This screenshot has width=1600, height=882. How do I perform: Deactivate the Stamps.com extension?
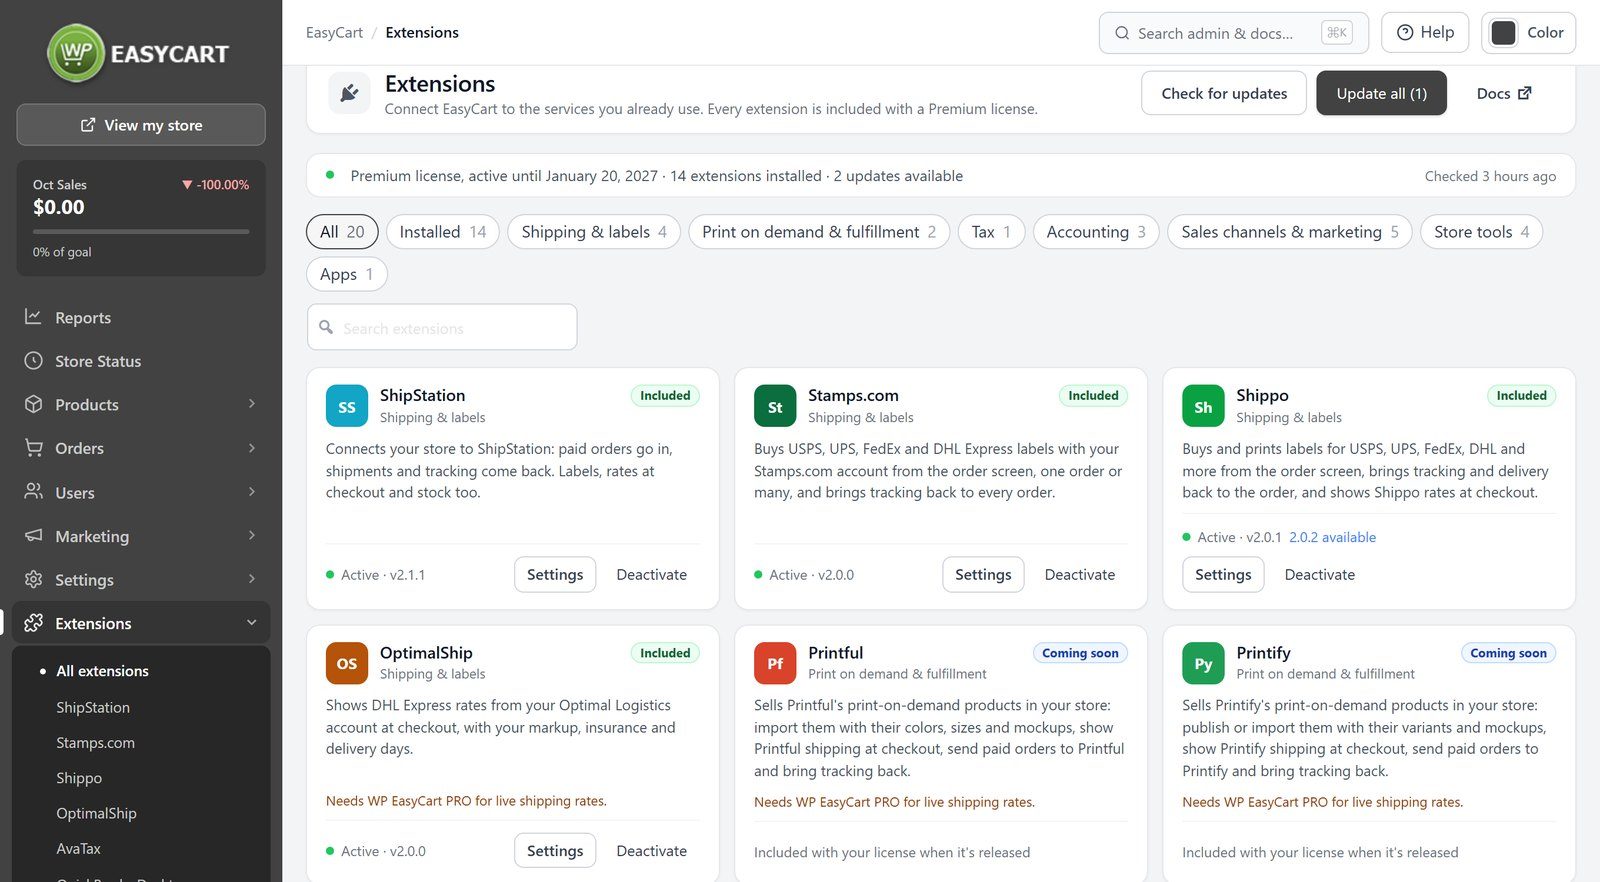click(x=1080, y=575)
